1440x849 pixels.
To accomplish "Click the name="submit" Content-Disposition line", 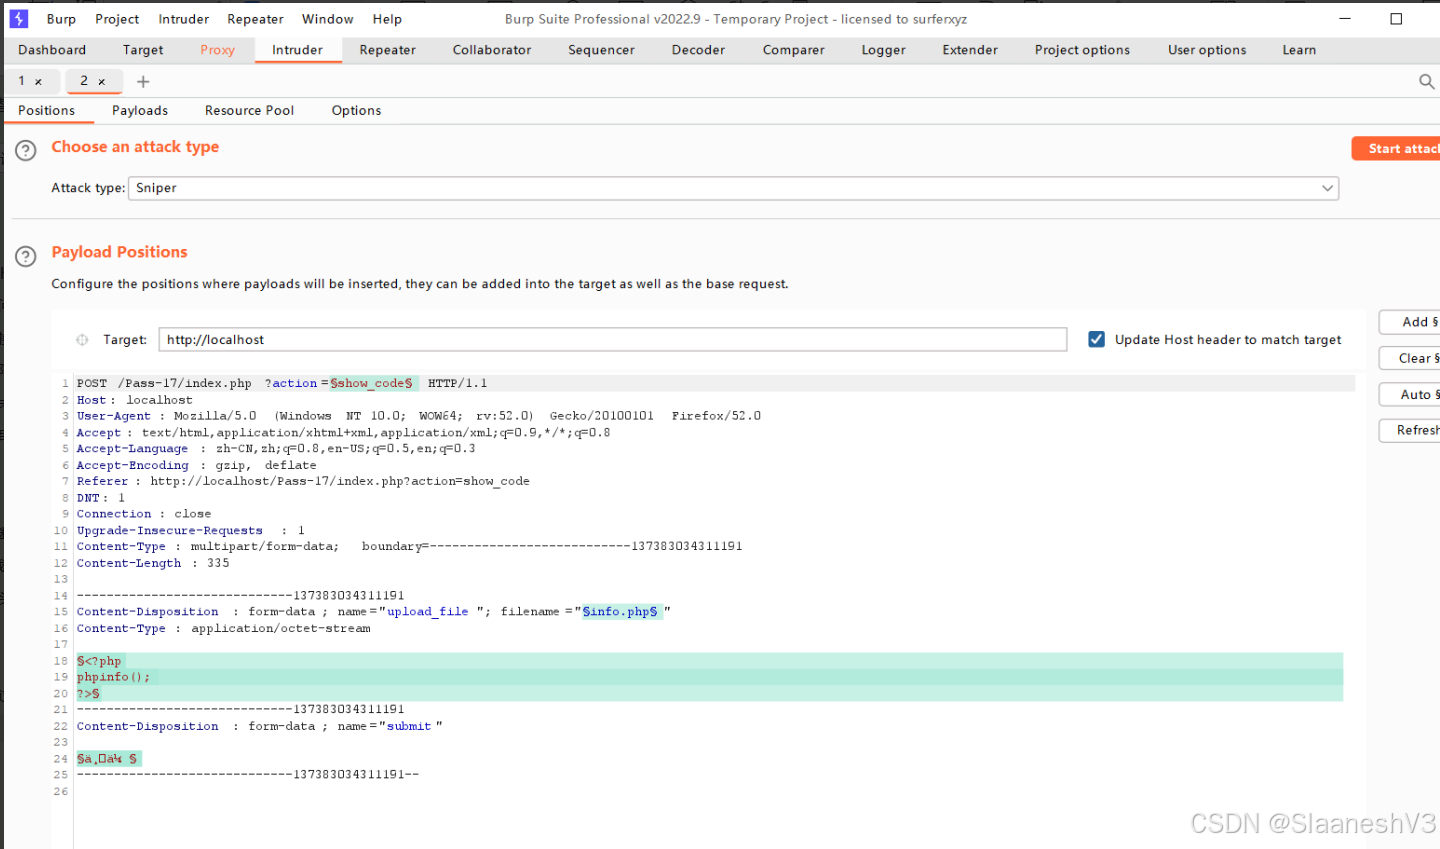I will point(260,726).
